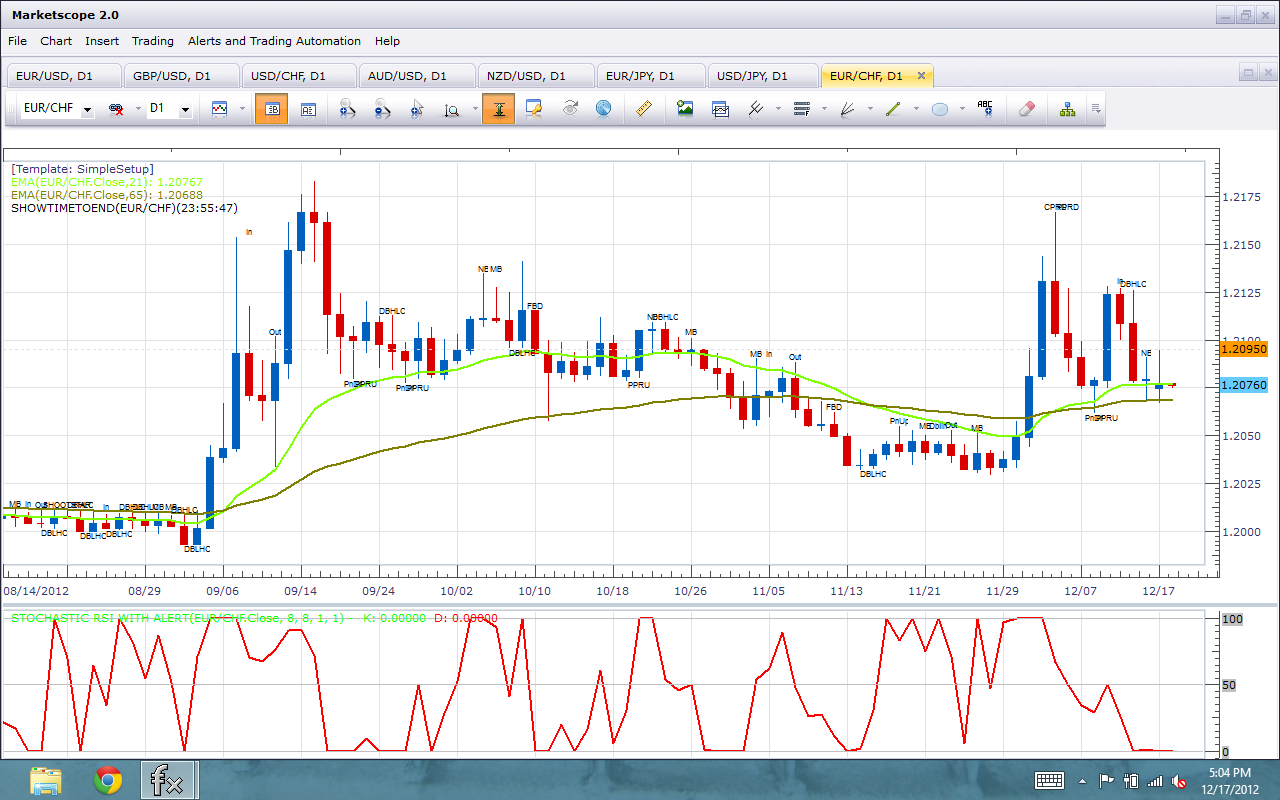Select the ellipse shape tool
The width and height of the screenshot is (1280, 800).
point(939,109)
